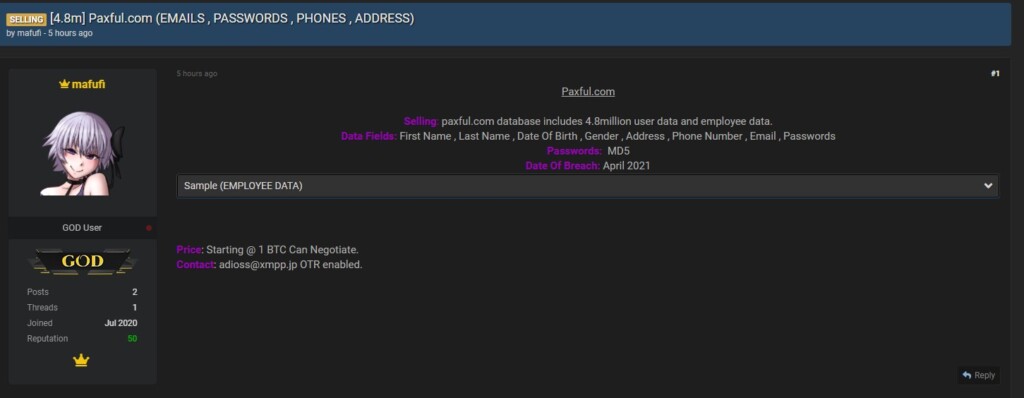Click the 5 hours ago post timestamp
Screen dimensions: 1024x398
pos(197,74)
